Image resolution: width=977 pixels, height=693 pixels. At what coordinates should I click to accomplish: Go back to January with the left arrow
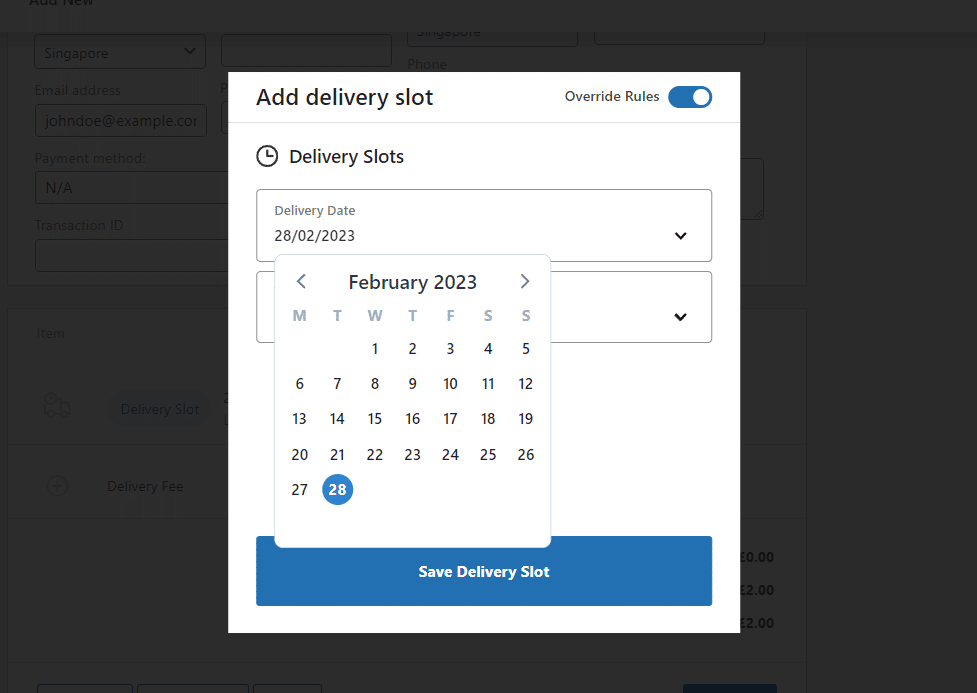point(301,281)
